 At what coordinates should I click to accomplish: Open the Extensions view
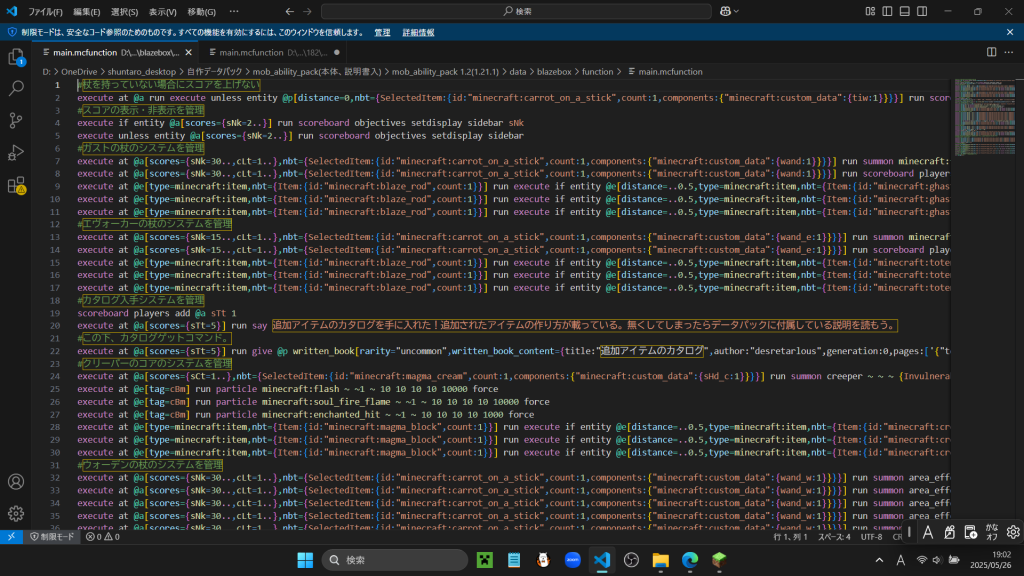pos(16,185)
